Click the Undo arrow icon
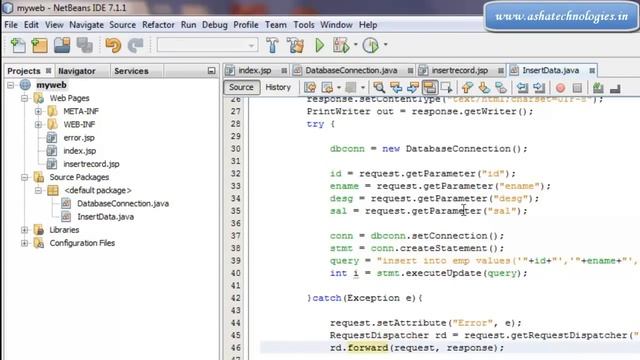Screen dimensions: 640x360 [x=113, y=45]
